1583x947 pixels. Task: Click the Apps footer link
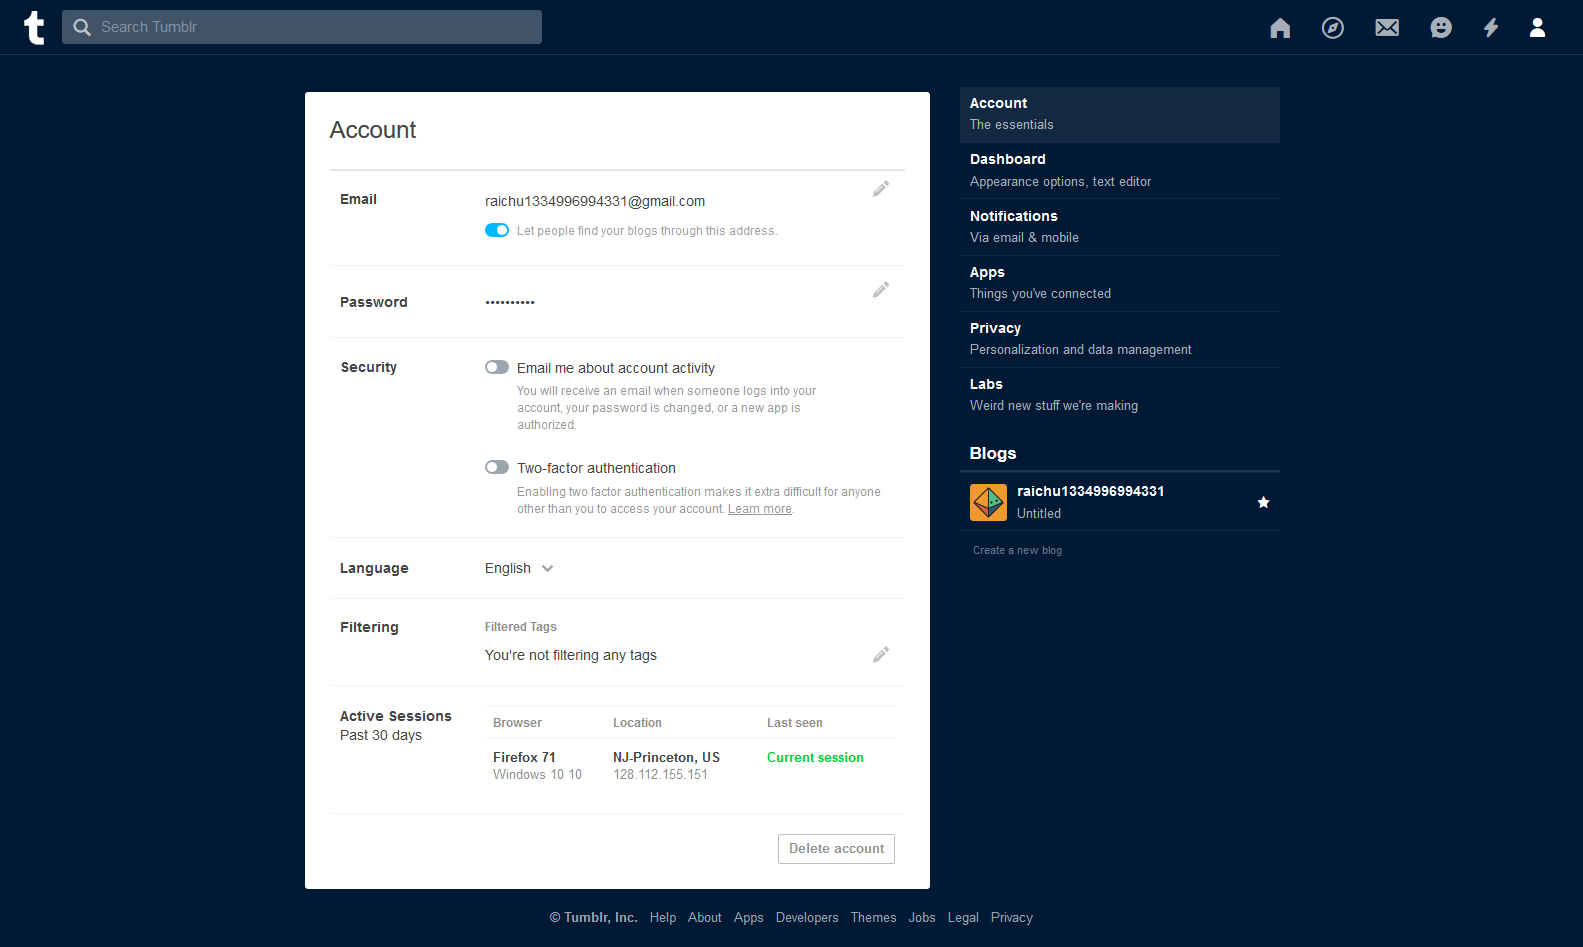[749, 918]
